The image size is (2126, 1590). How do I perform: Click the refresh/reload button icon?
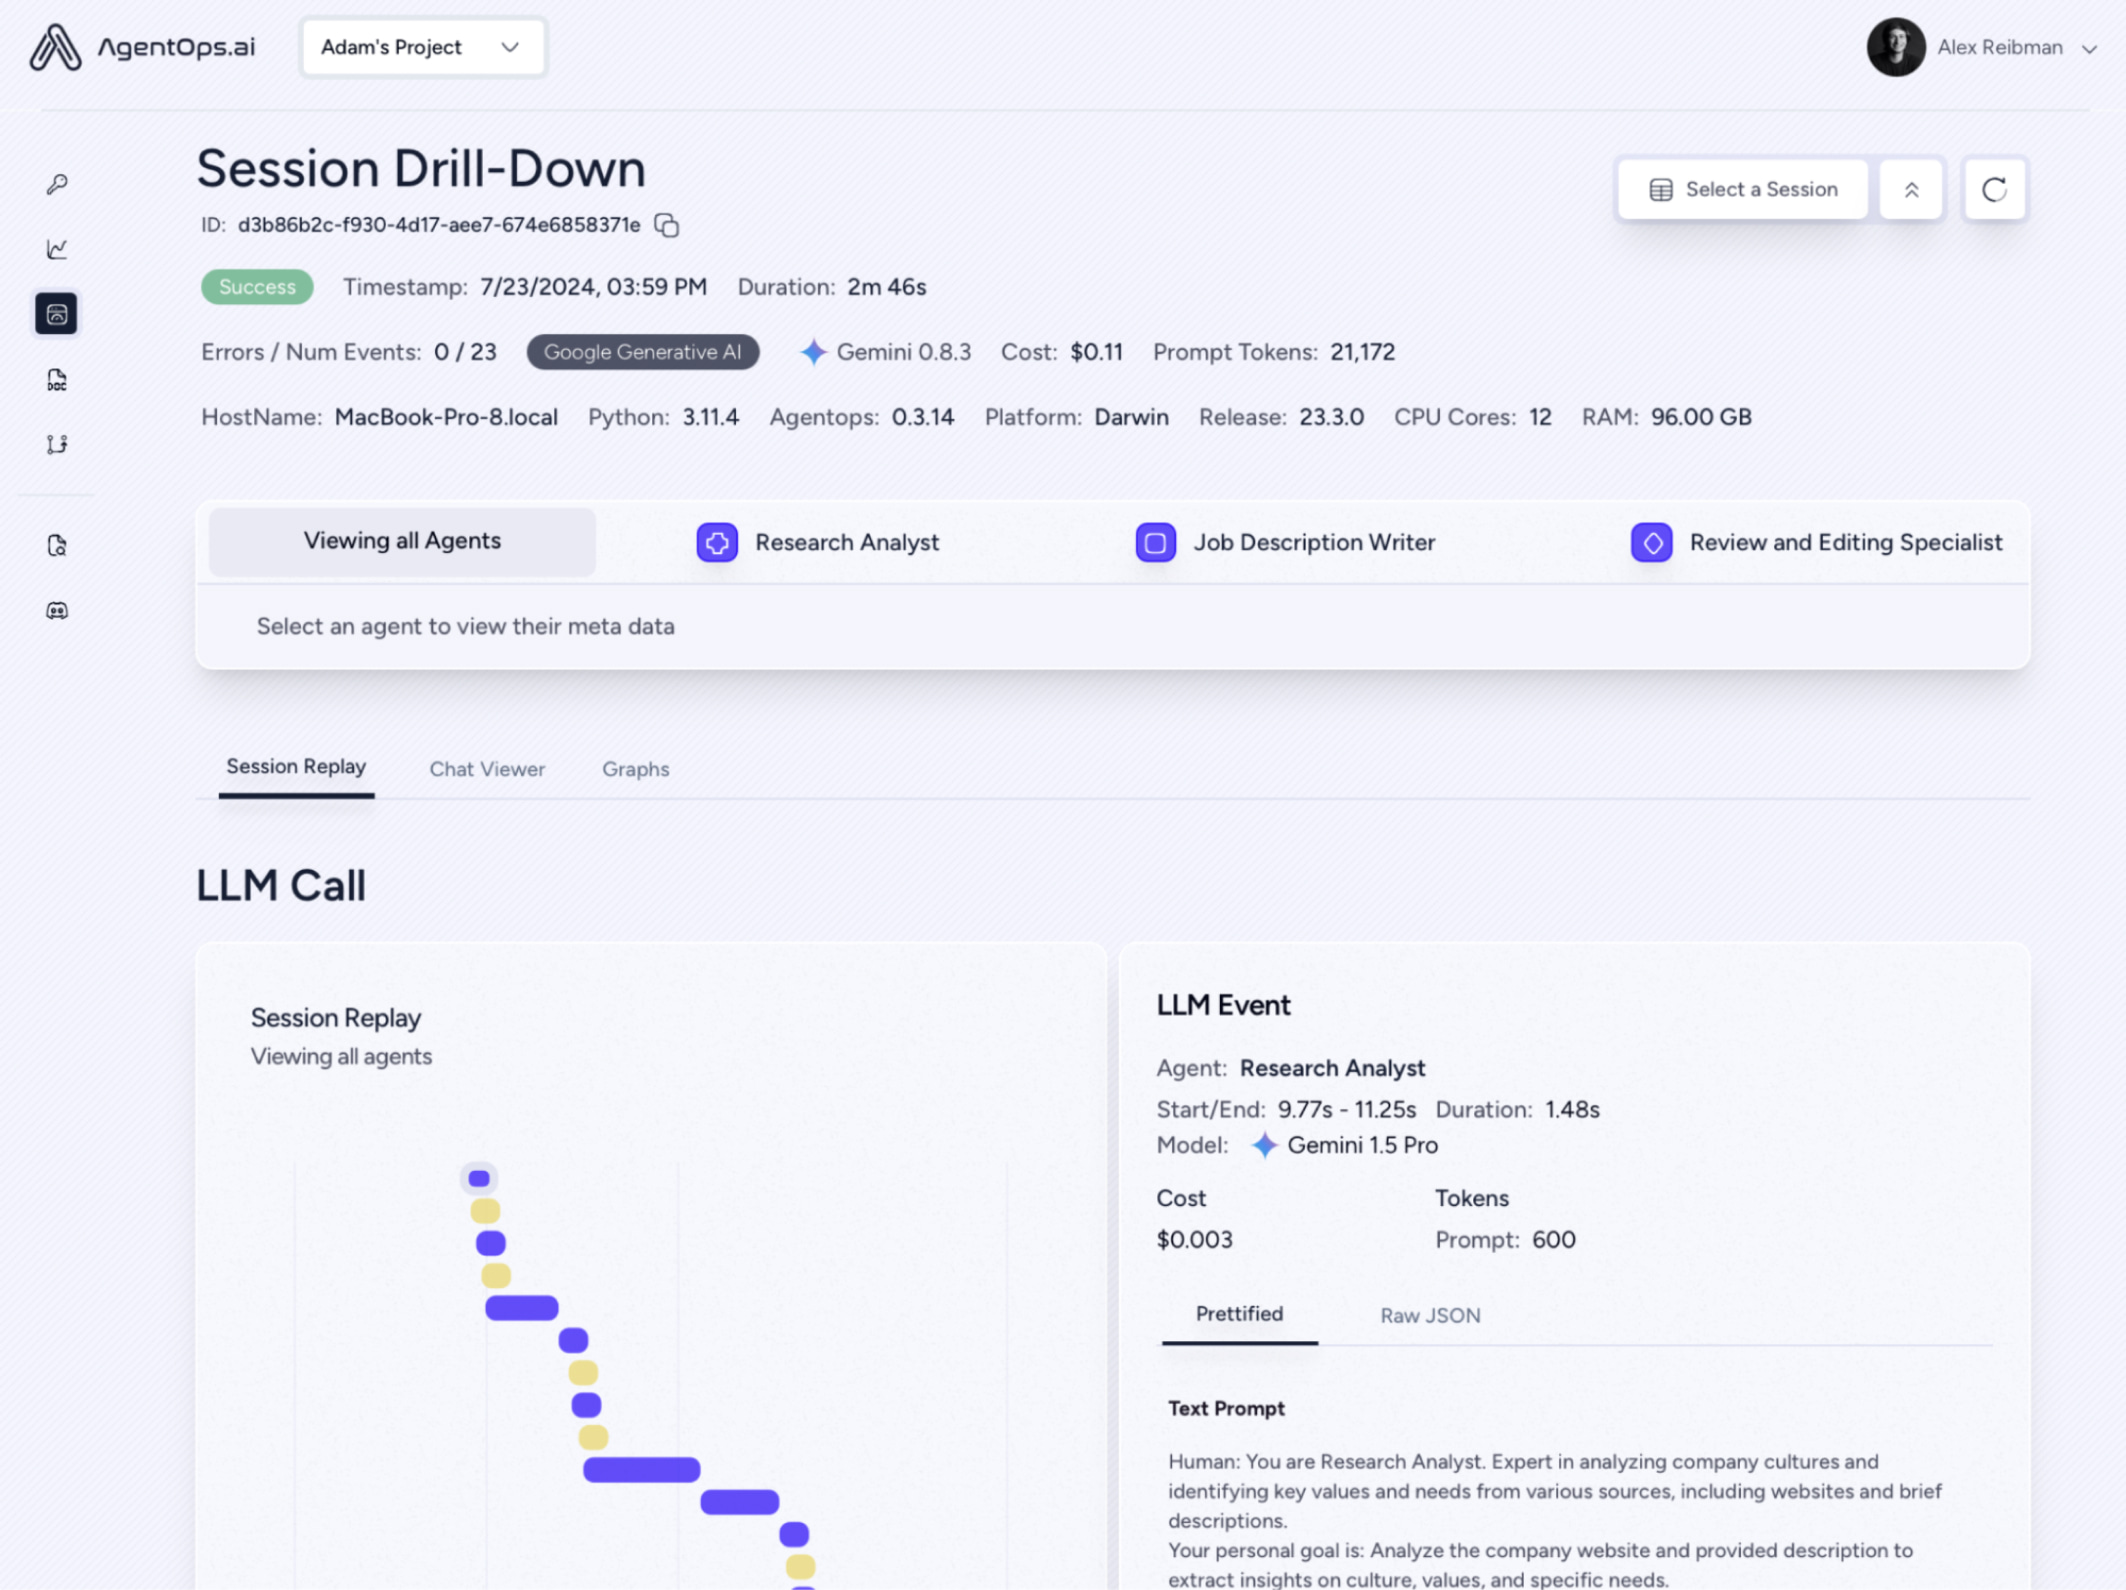pyautogui.click(x=1994, y=189)
